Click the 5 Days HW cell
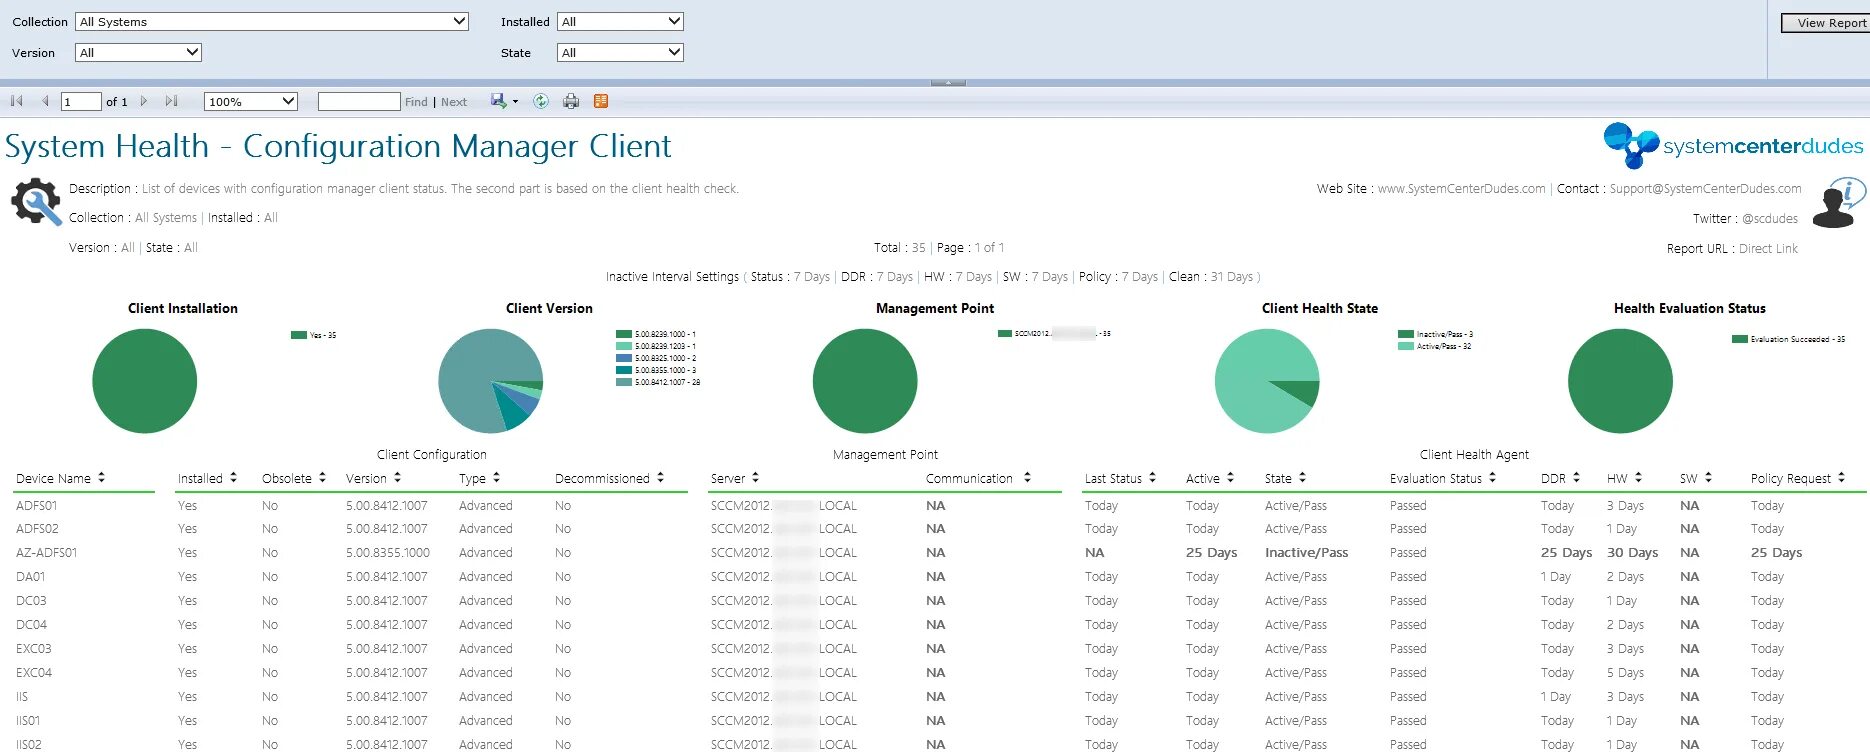The image size is (1870, 756). coord(1625,672)
